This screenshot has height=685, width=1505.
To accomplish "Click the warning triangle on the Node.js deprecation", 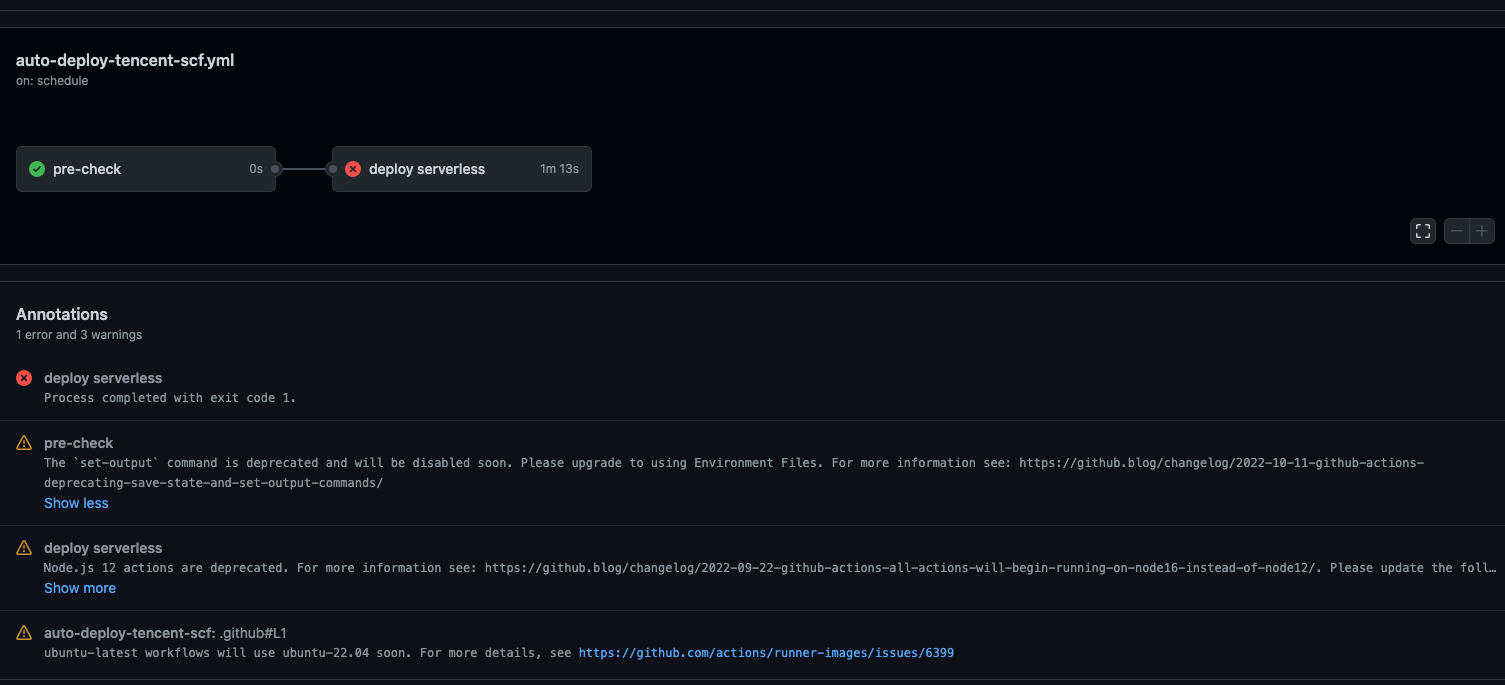I will click(x=23, y=547).
